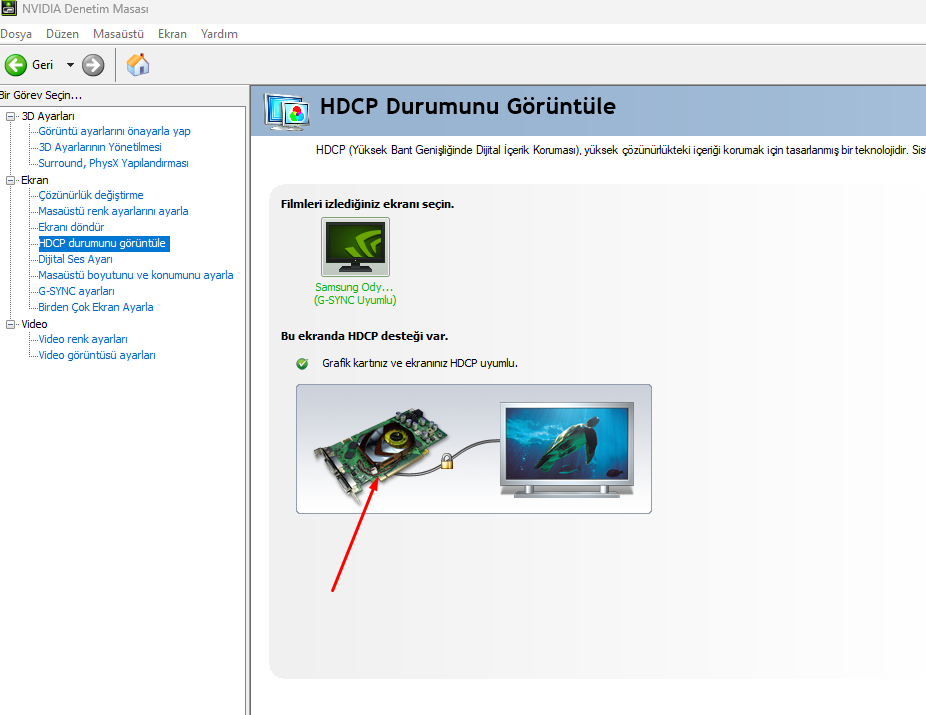The height and width of the screenshot is (715, 926).
Task: Click the green HDCP compliant checkmark icon
Action: click(302, 363)
